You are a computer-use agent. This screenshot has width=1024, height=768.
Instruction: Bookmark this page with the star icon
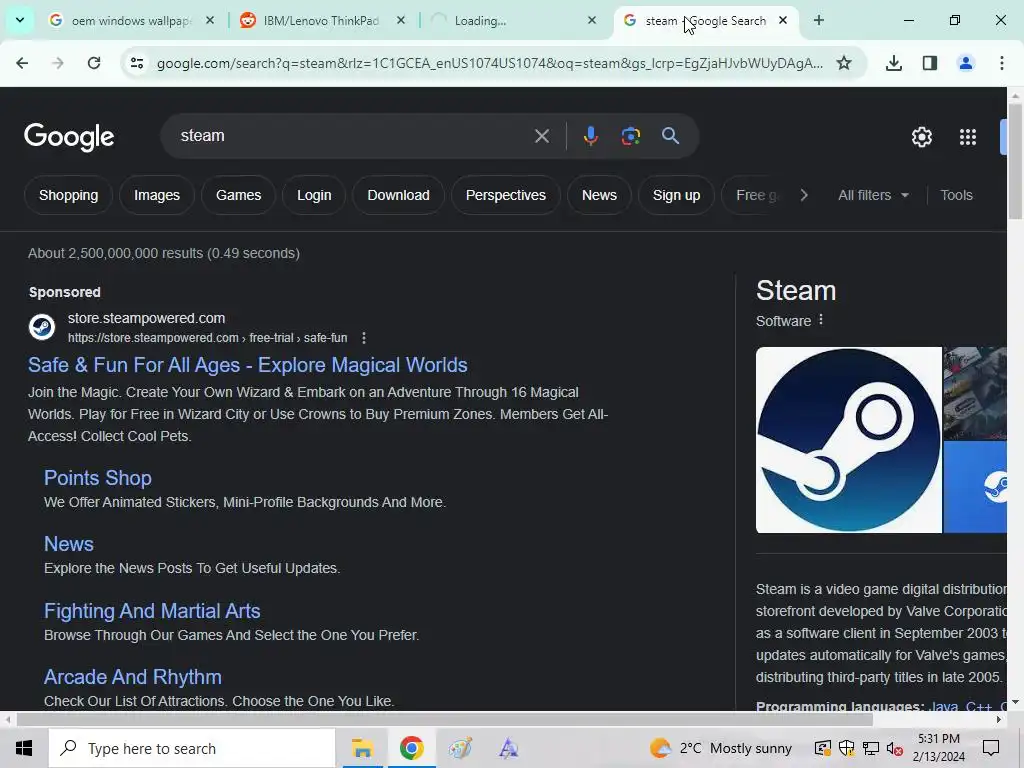(844, 63)
